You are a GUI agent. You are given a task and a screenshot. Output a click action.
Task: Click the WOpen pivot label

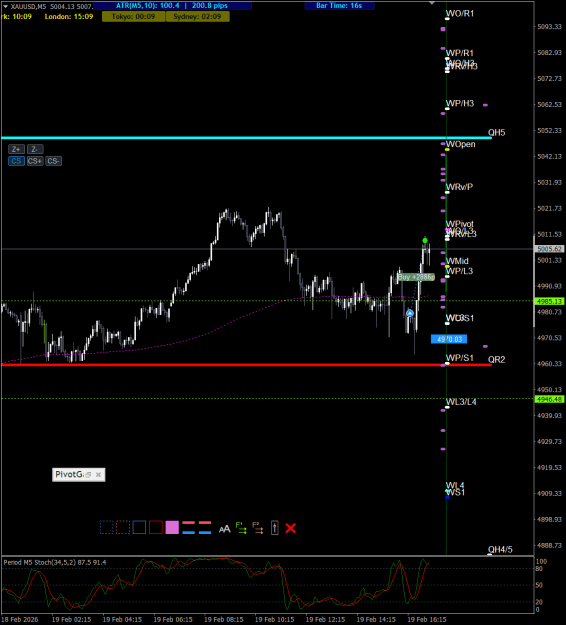pos(460,144)
